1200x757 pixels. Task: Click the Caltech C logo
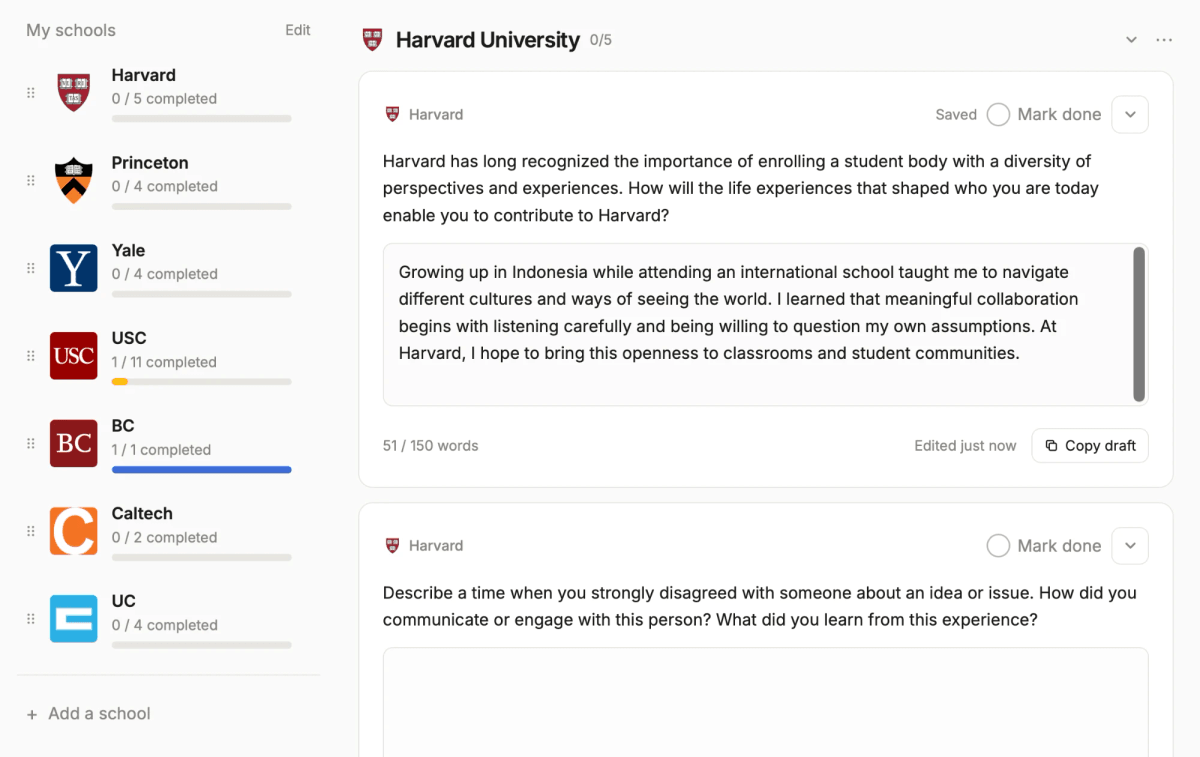pos(74,531)
